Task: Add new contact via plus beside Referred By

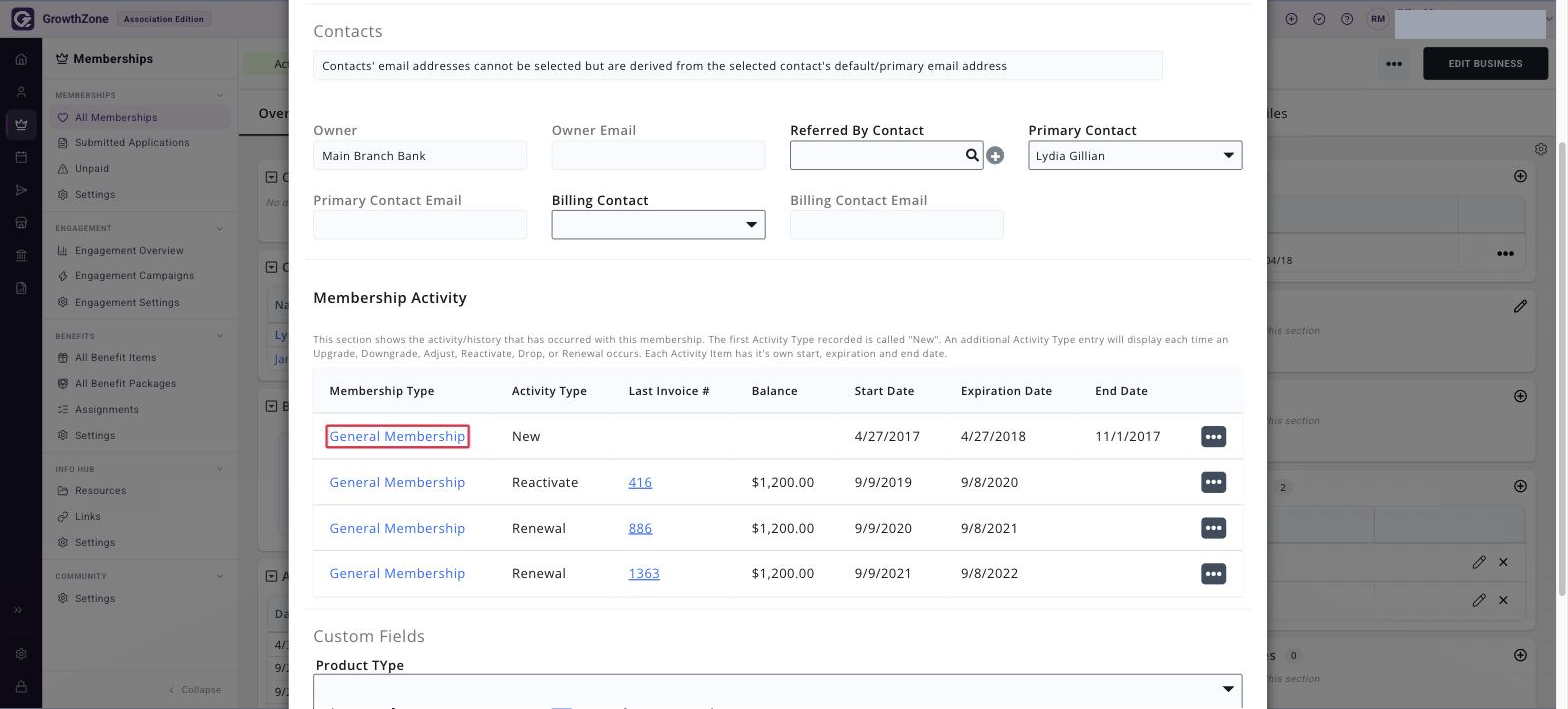Action: click(995, 156)
